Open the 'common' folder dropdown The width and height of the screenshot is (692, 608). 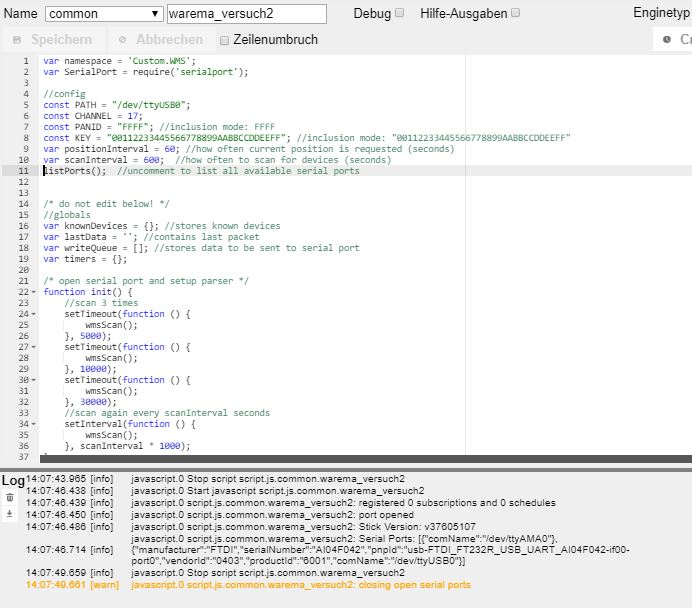click(x=104, y=14)
